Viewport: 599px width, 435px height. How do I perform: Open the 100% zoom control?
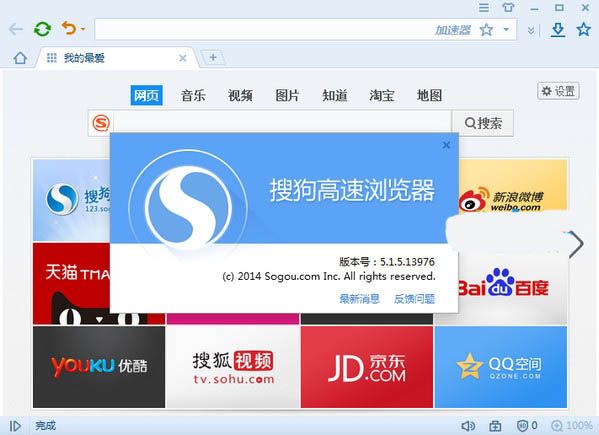click(x=572, y=426)
